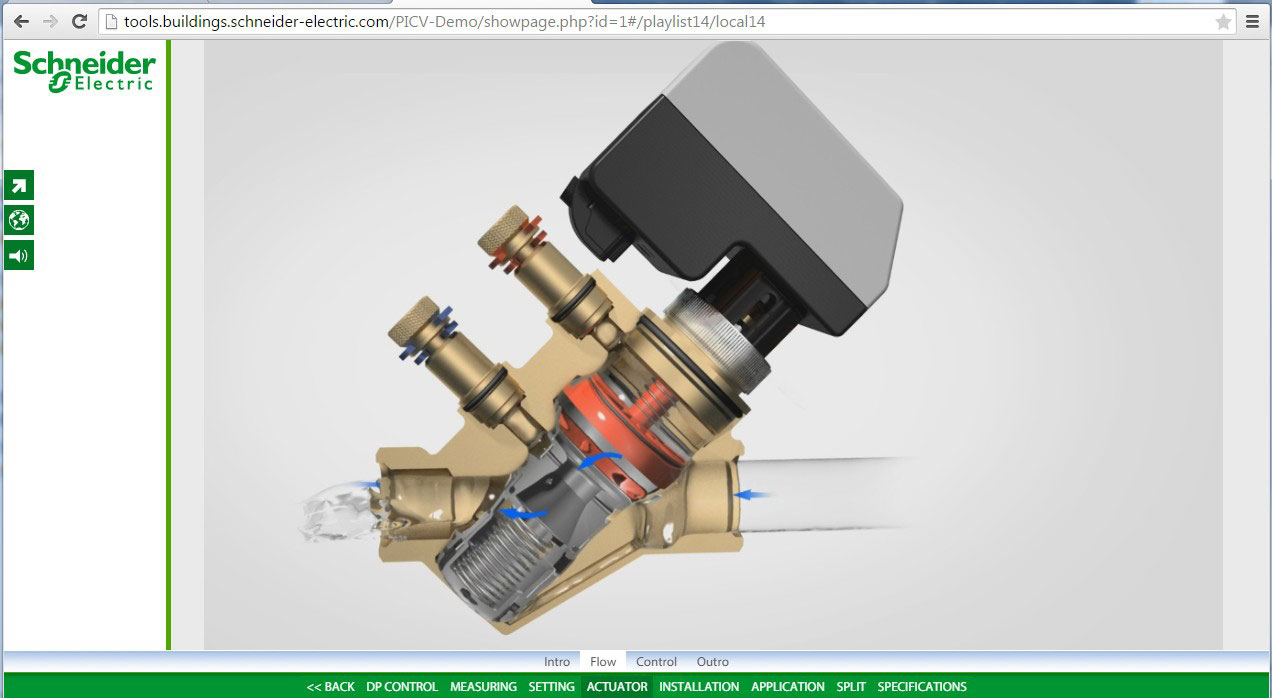Select the Flow tab
The image size is (1272, 698).
click(x=603, y=662)
